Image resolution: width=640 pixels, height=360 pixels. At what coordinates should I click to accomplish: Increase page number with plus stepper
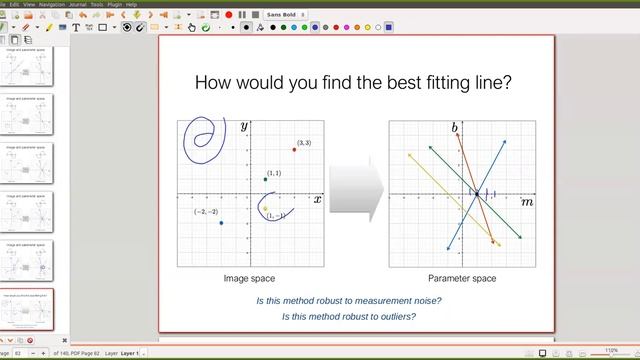tap(43, 353)
